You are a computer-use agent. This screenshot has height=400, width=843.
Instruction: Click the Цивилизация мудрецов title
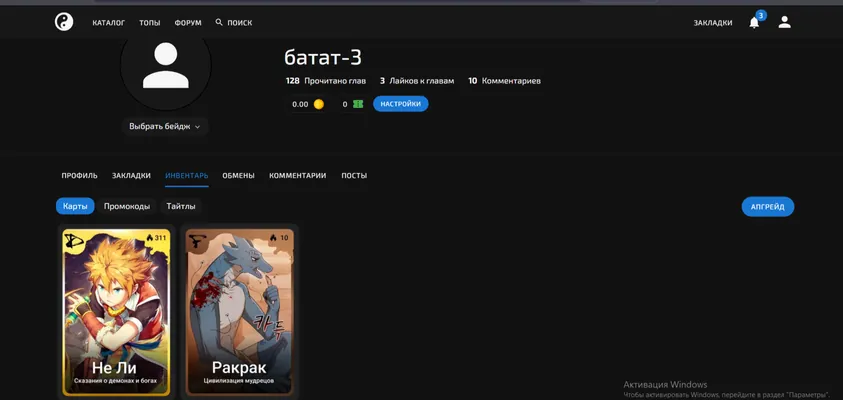point(239,381)
